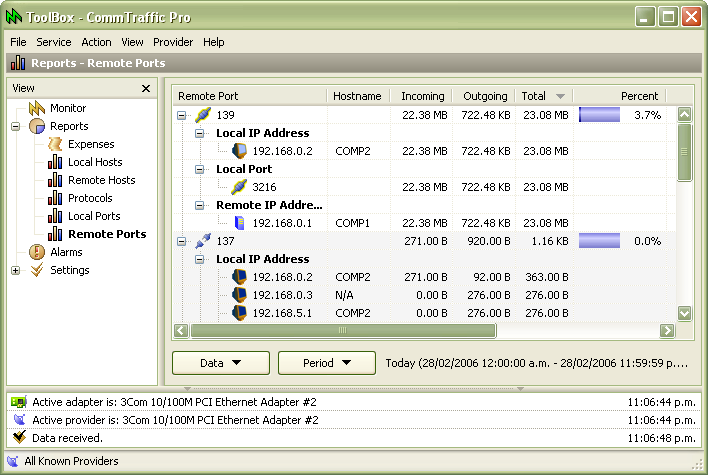Collapse Local IP Address group under port 137
The height and width of the screenshot is (475, 708).
click(200, 260)
